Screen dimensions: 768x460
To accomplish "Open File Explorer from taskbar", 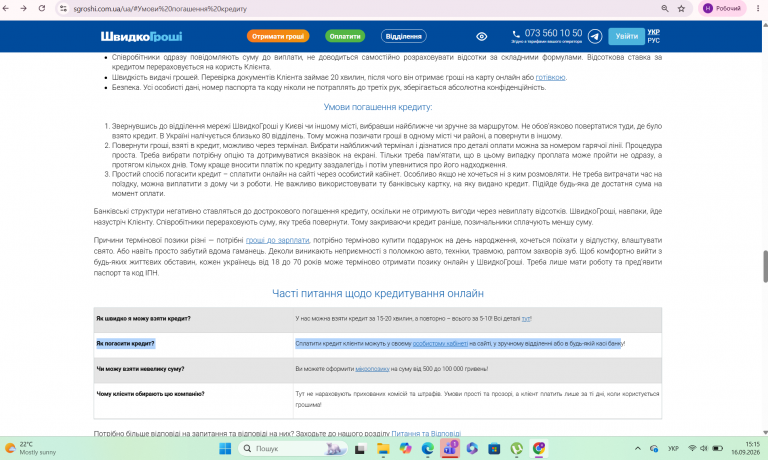I will click(383, 448).
